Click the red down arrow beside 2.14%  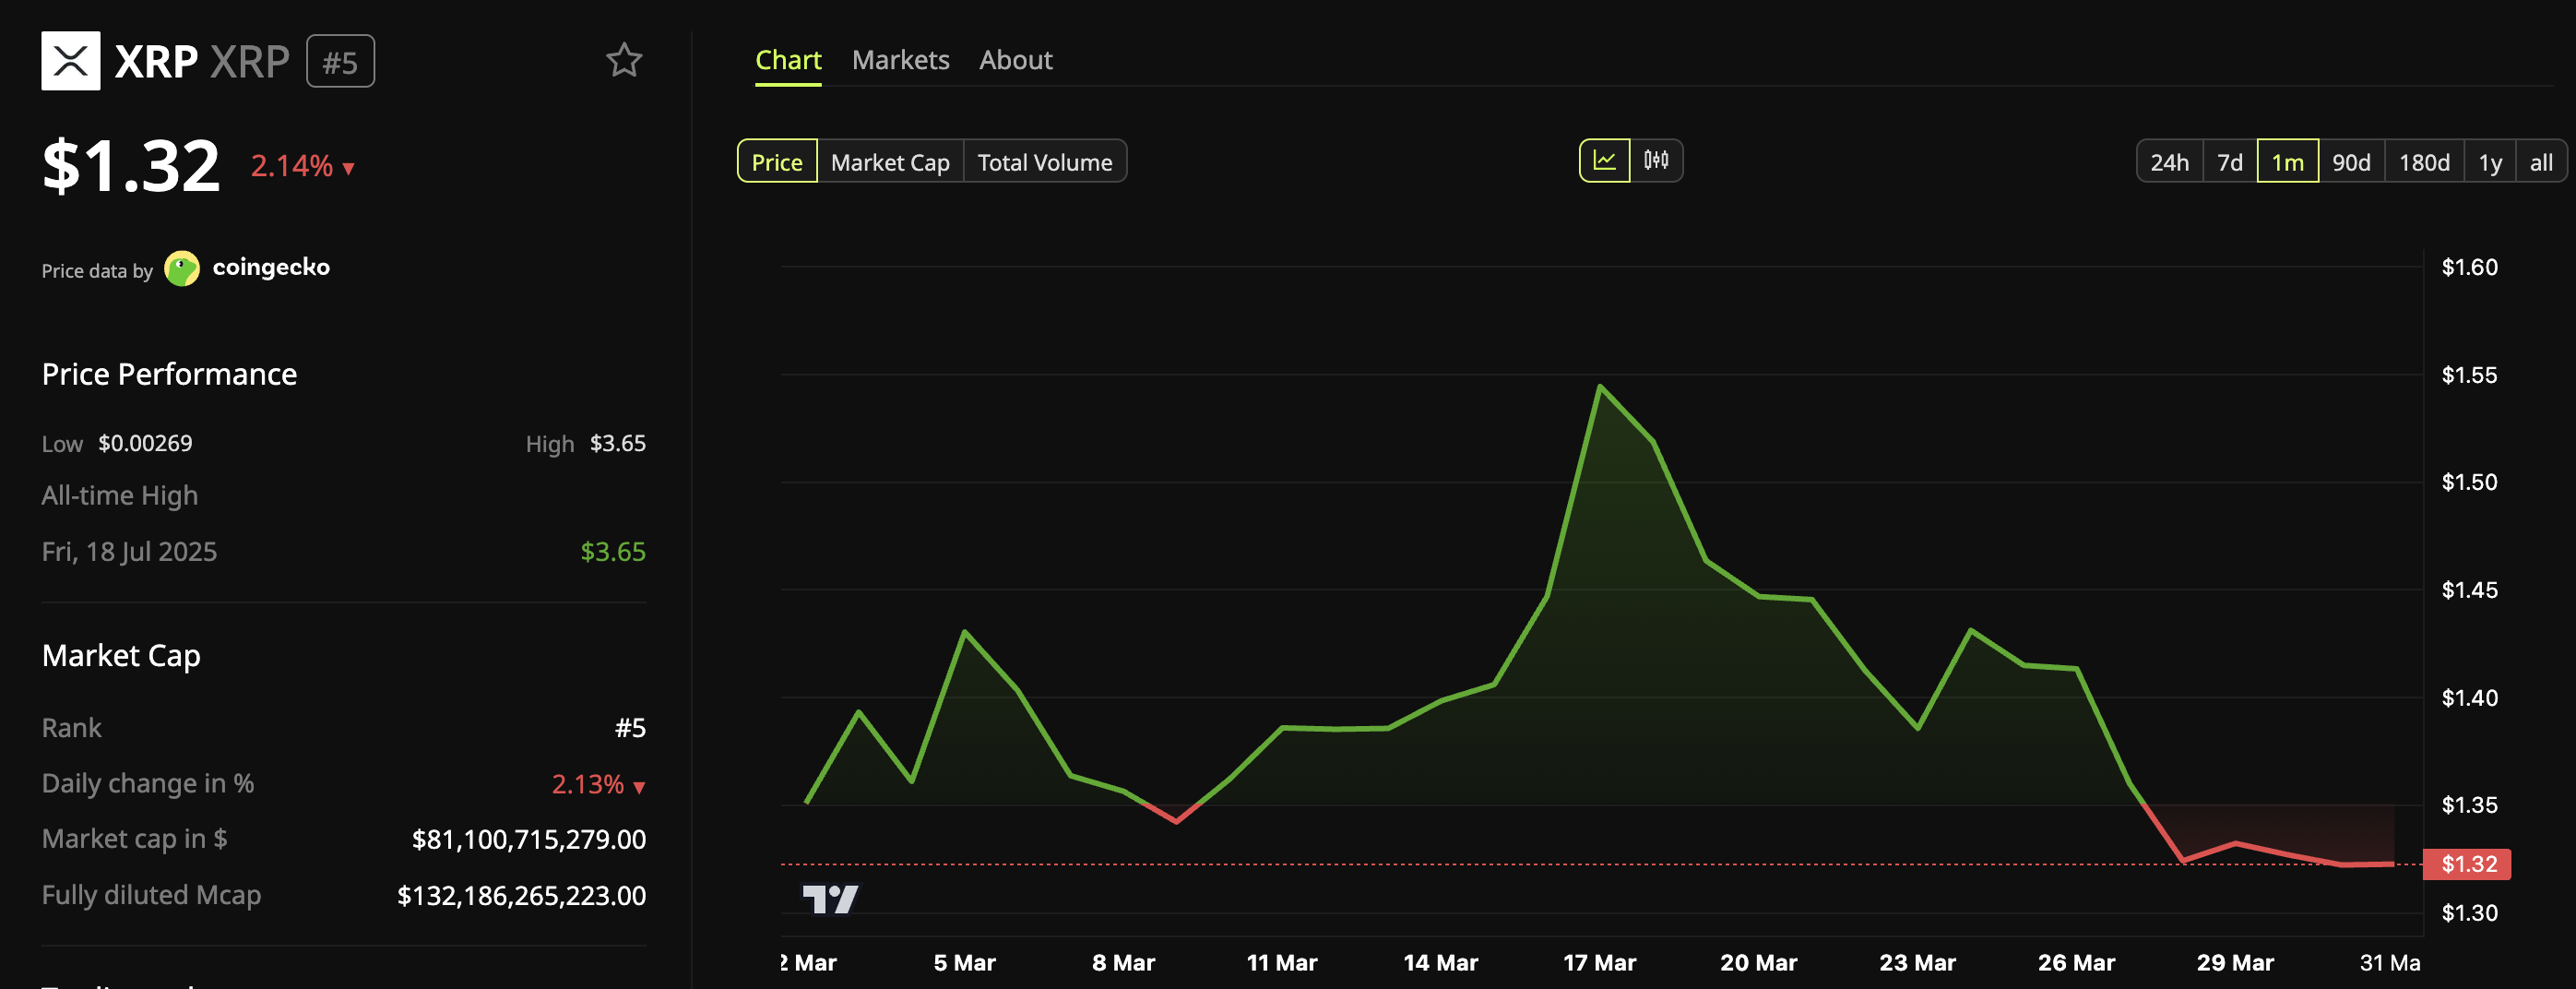(348, 168)
